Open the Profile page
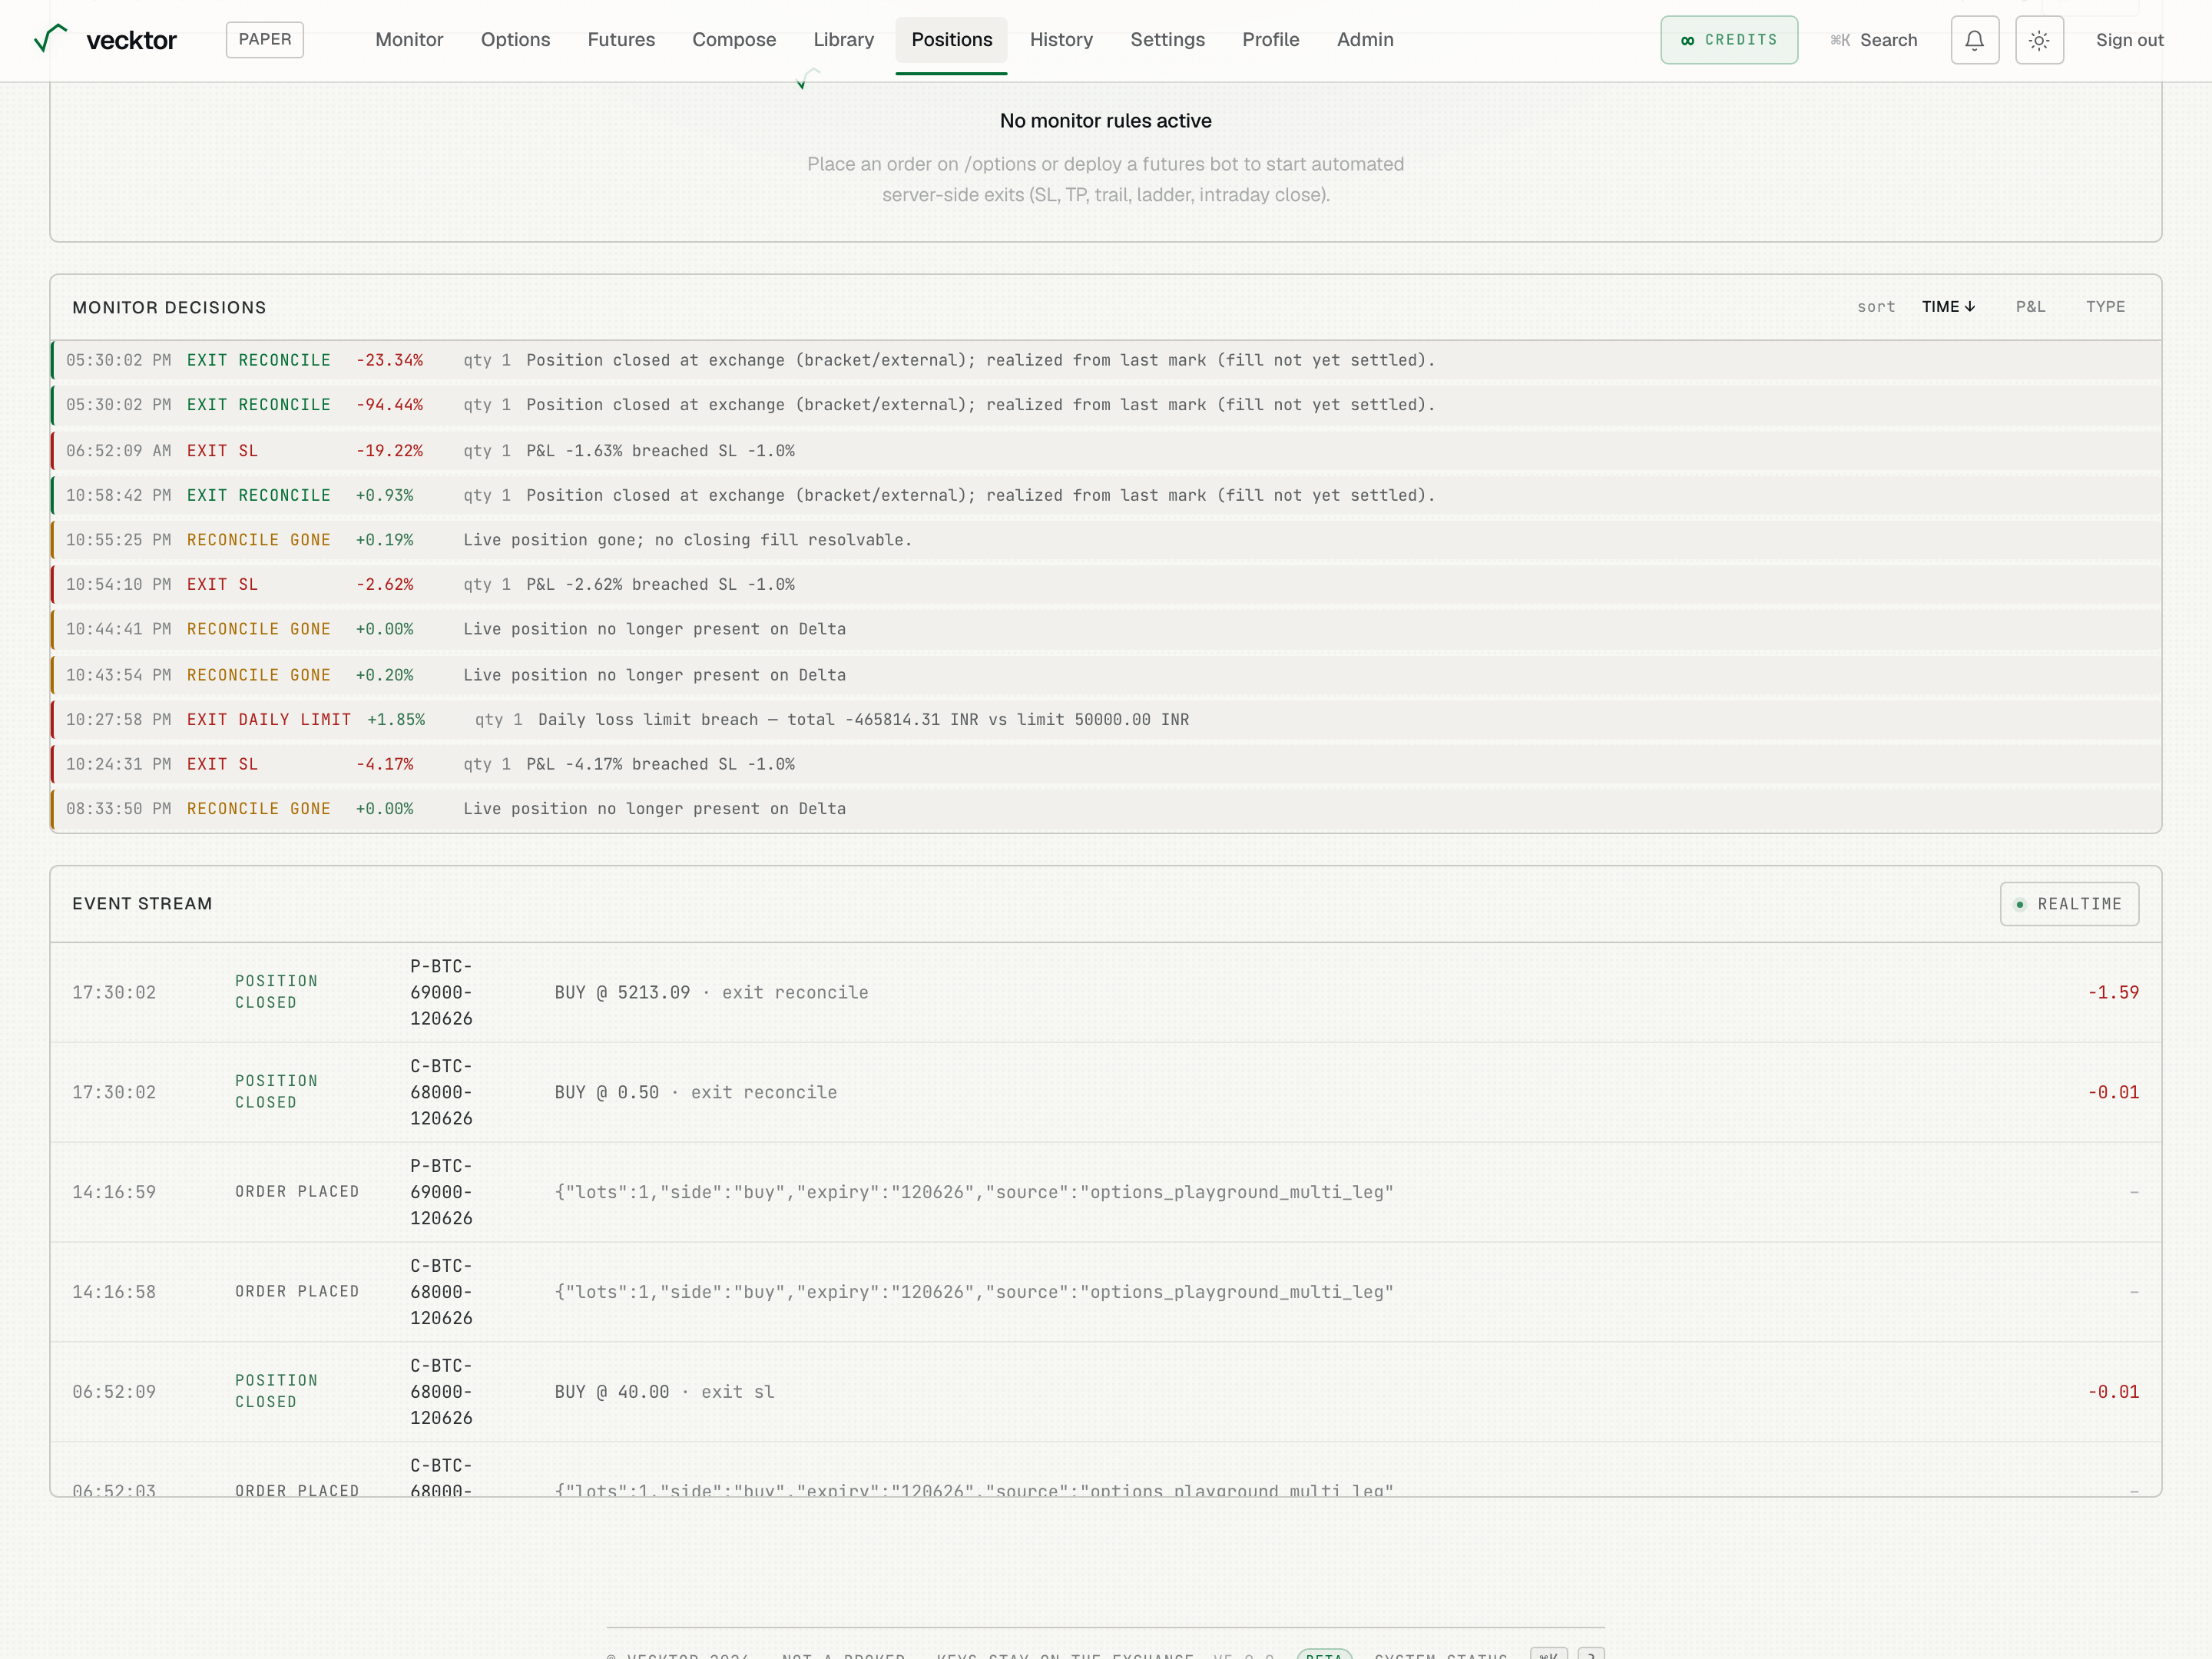 click(x=1270, y=40)
